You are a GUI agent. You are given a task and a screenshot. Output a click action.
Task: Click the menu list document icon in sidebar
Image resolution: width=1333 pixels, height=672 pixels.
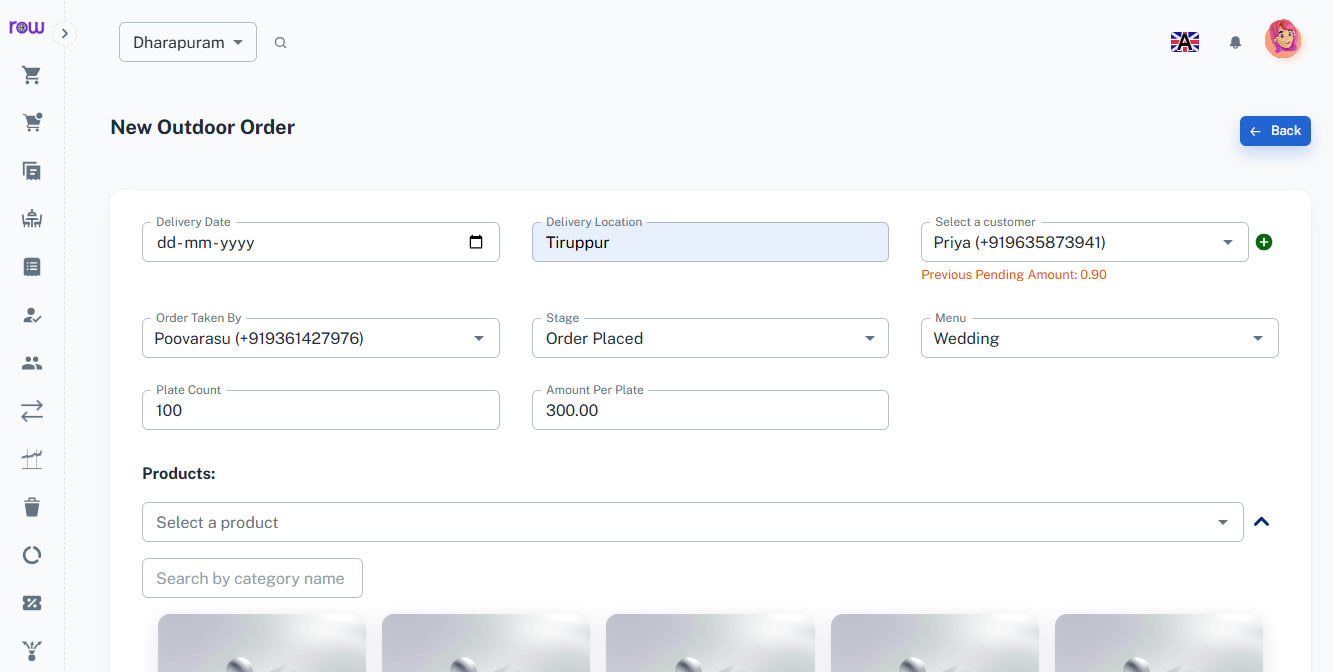click(31, 267)
